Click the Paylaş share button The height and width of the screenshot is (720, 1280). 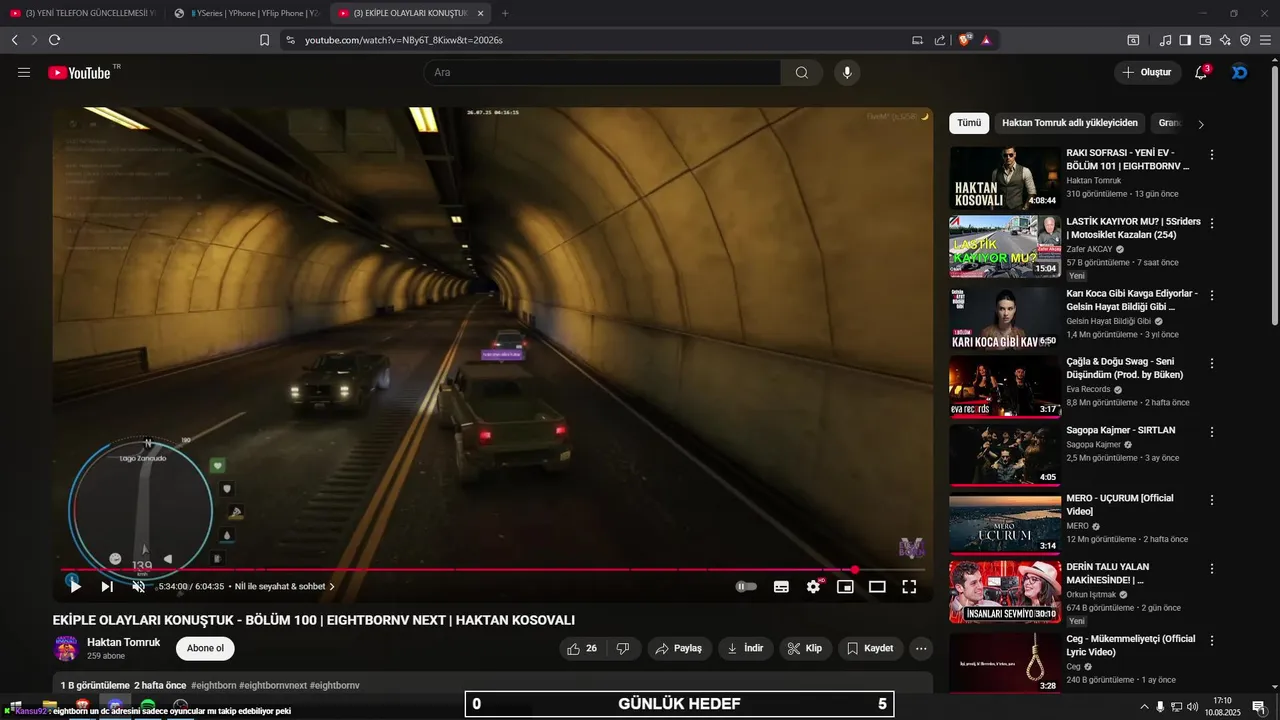[679, 648]
